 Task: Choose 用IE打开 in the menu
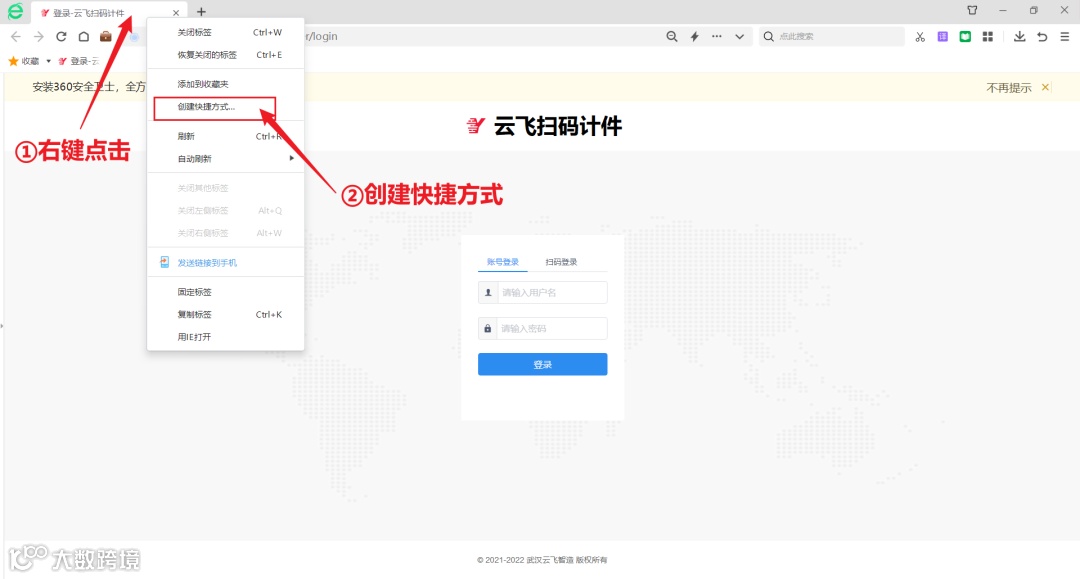click(225, 337)
